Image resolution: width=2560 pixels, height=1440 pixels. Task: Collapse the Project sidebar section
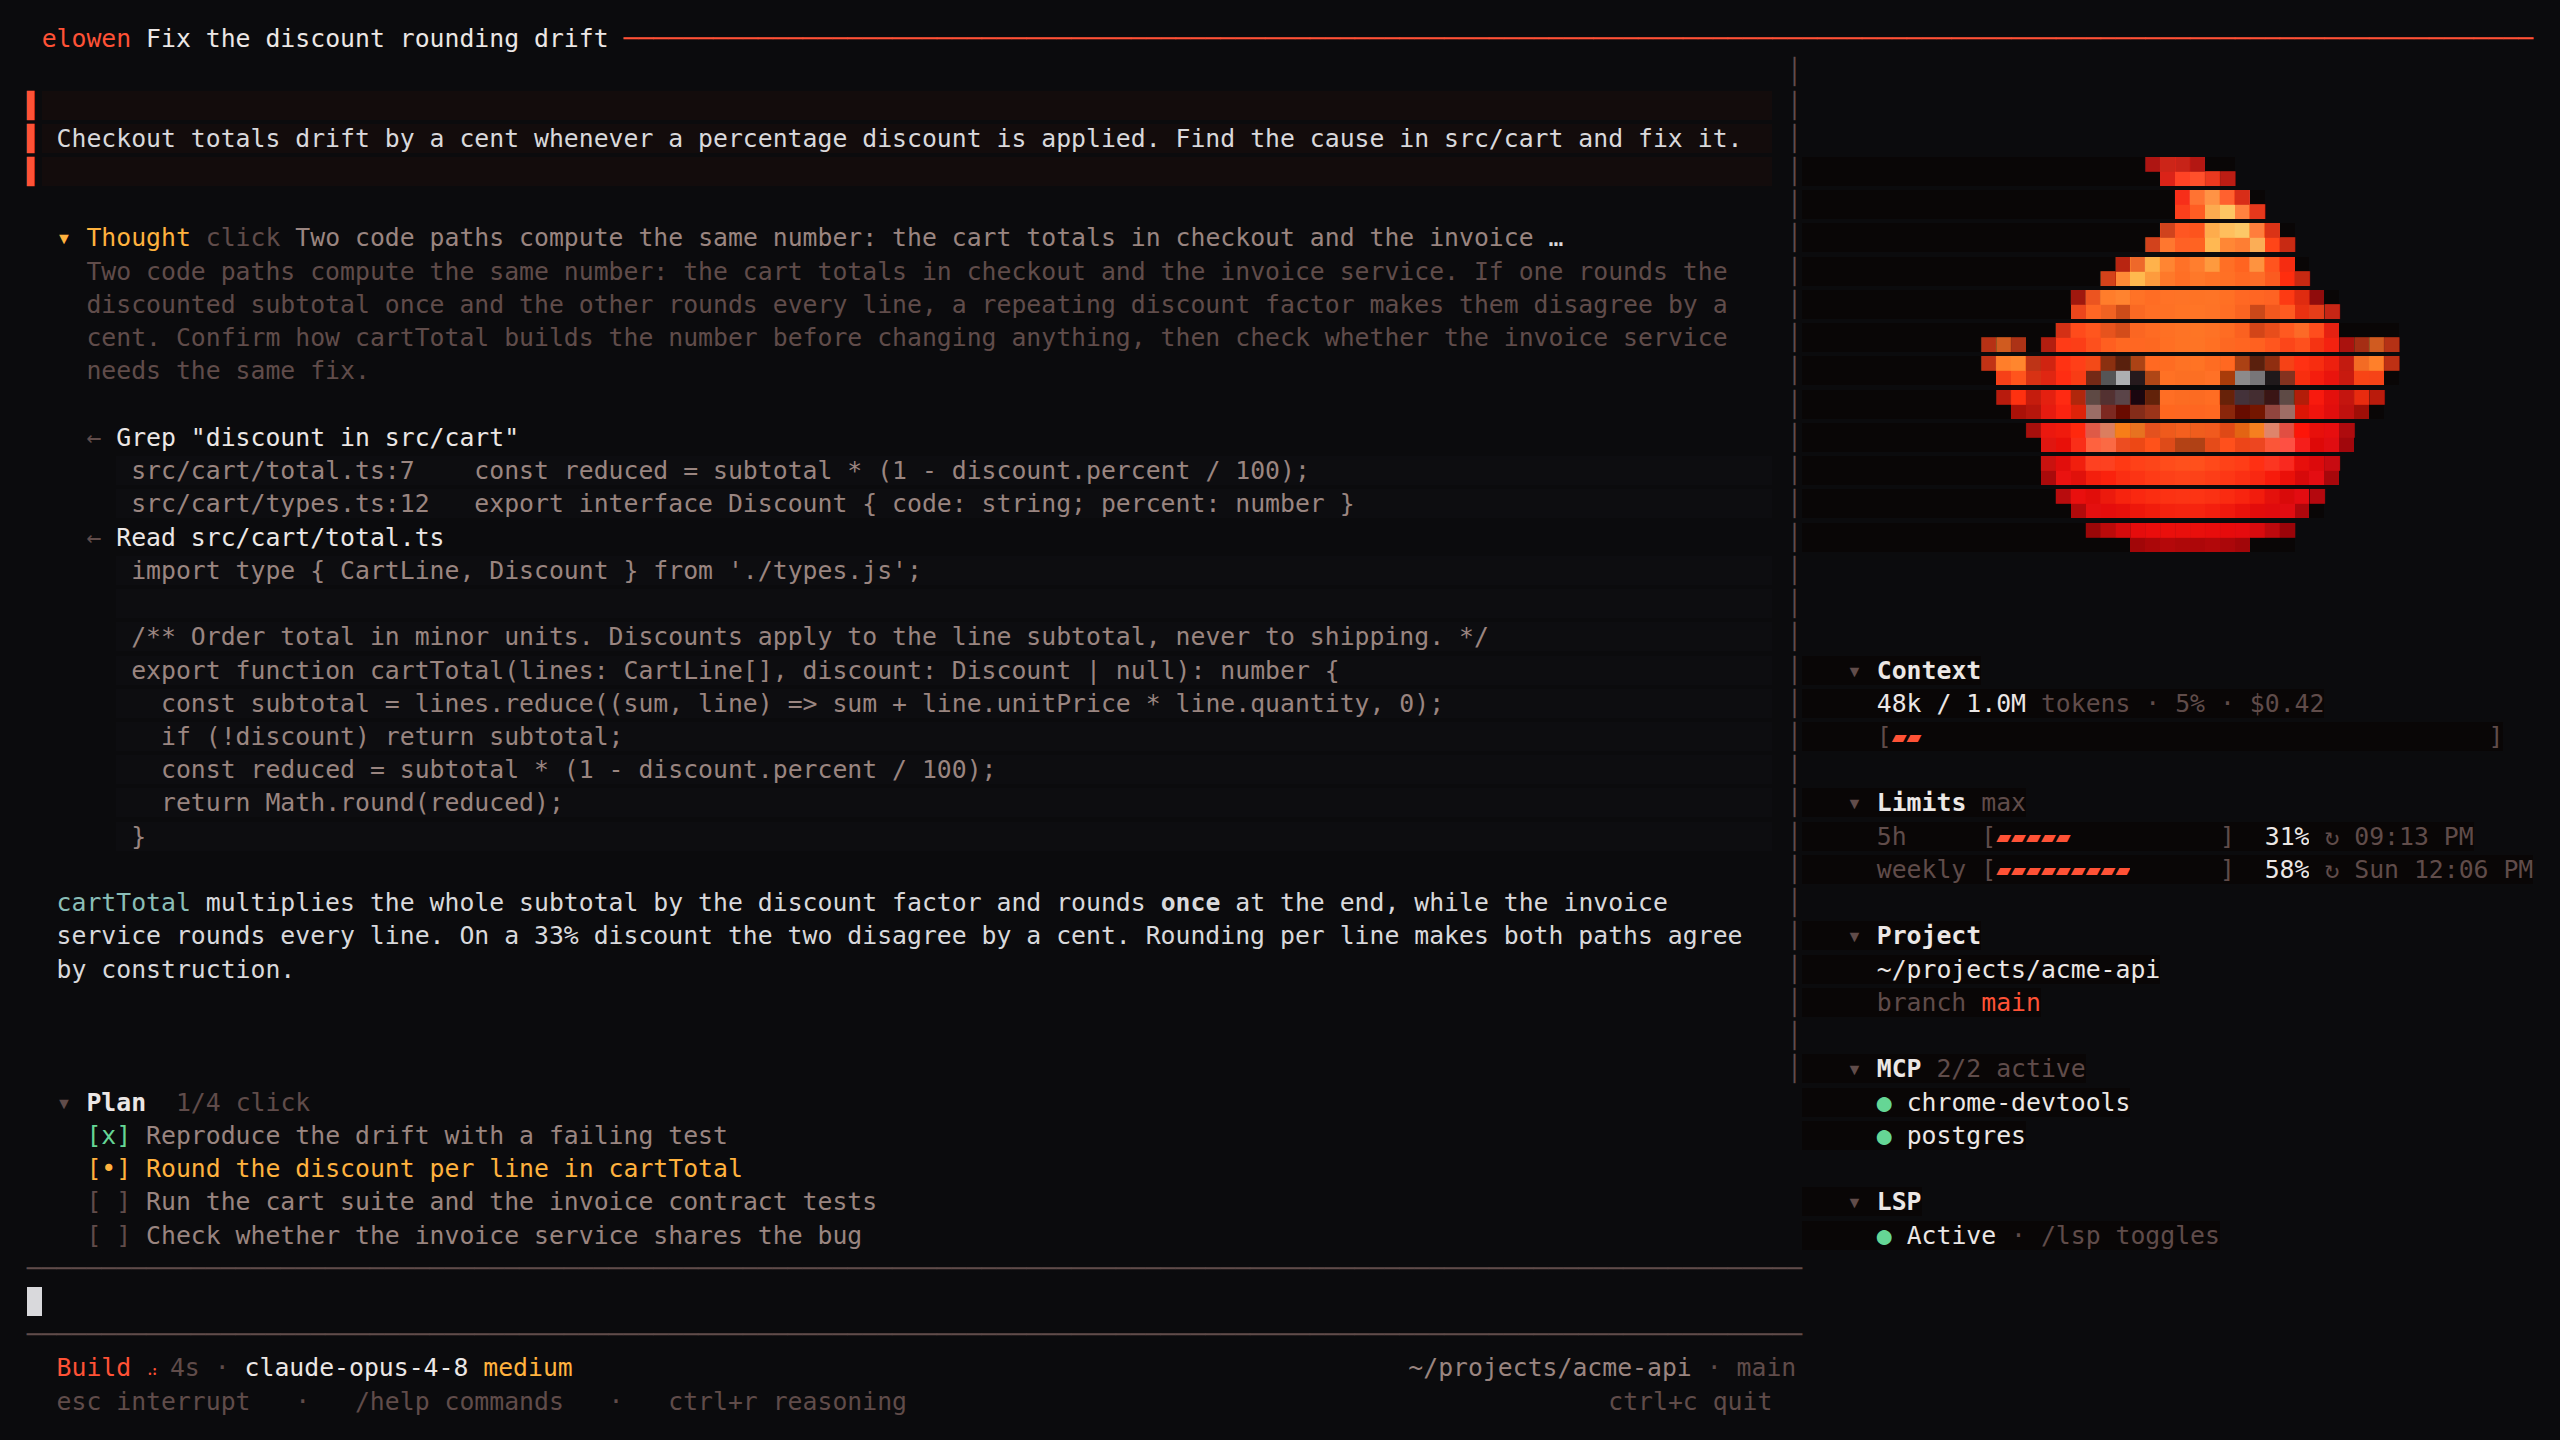point(1854,936)
